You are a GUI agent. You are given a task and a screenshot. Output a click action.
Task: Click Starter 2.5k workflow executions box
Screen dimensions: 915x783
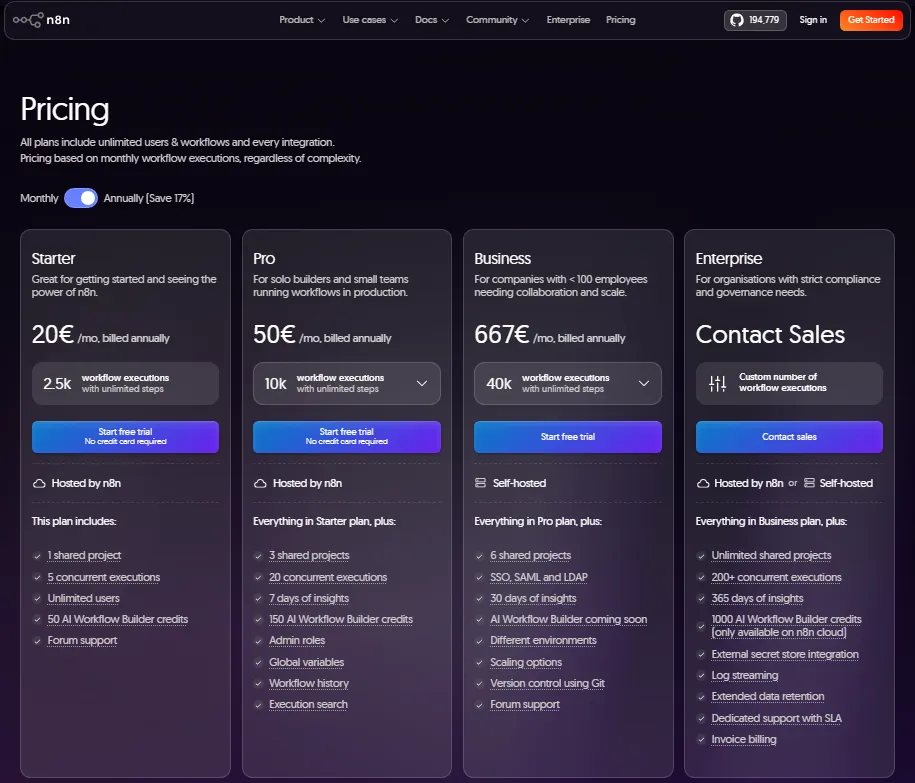pos(125,383)
